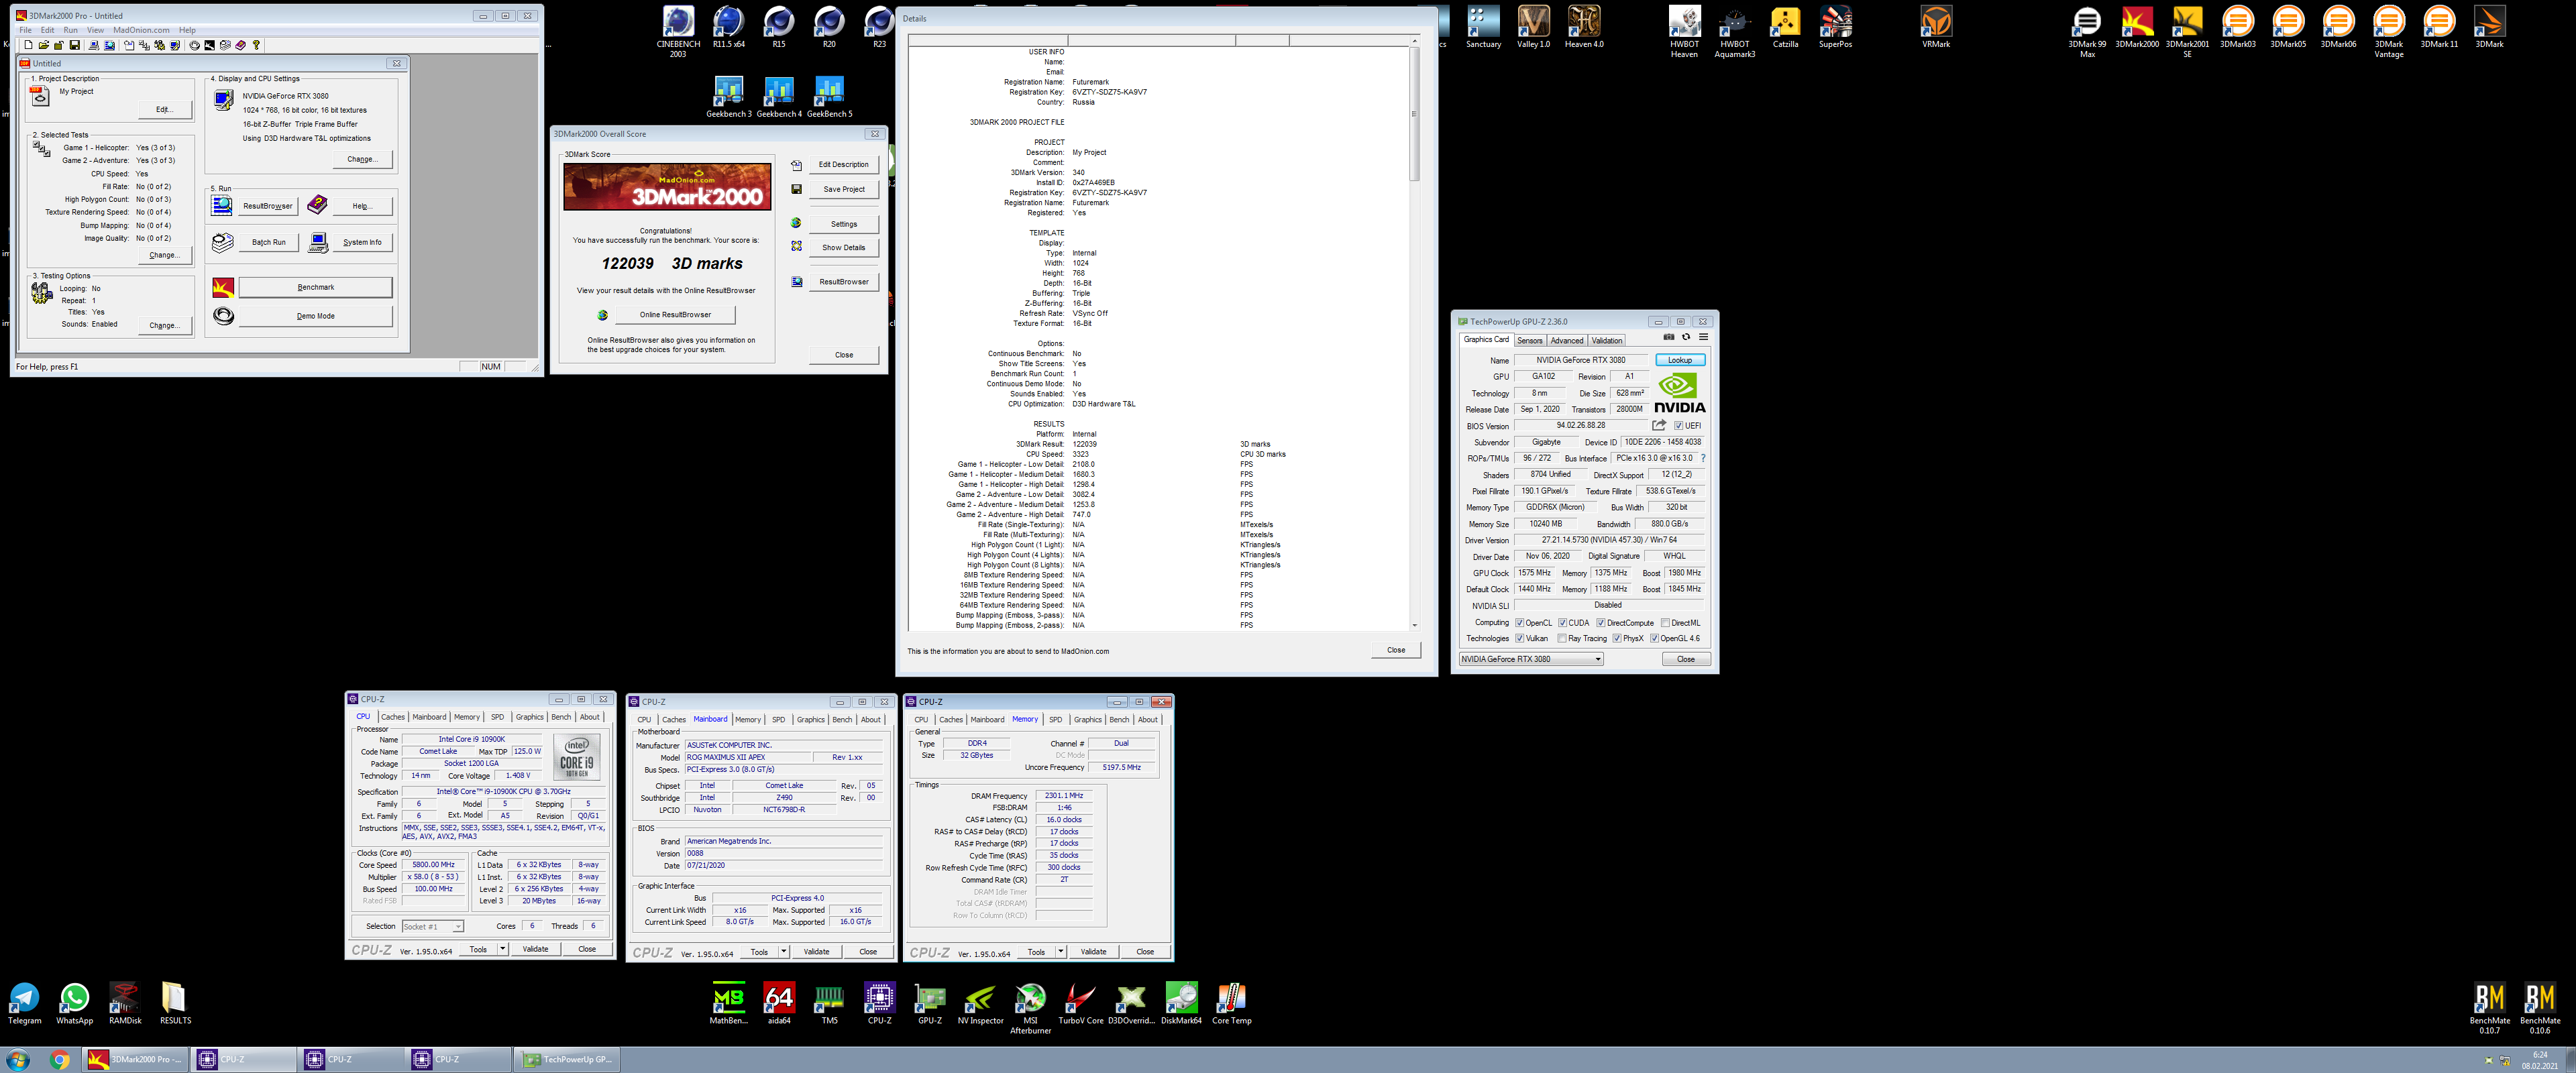
Task: Open Telegram from the desktop
Action: click(24, 1003)
